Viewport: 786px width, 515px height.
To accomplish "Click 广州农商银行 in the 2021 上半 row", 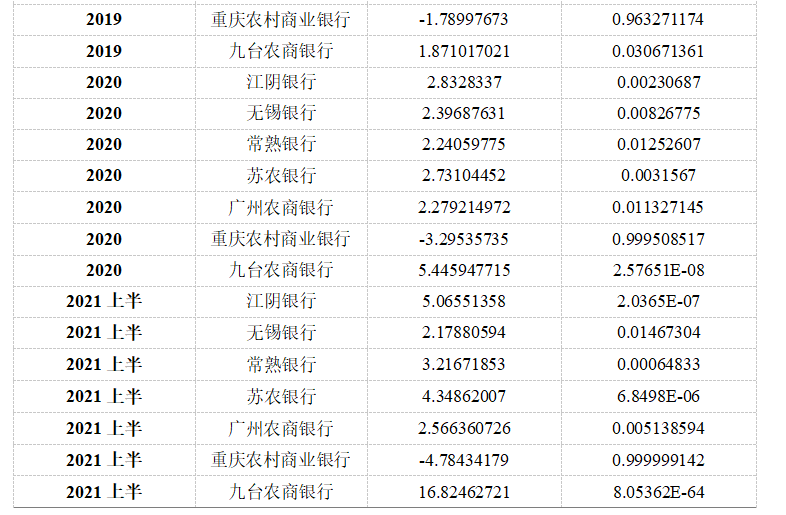I will (280, 428).
